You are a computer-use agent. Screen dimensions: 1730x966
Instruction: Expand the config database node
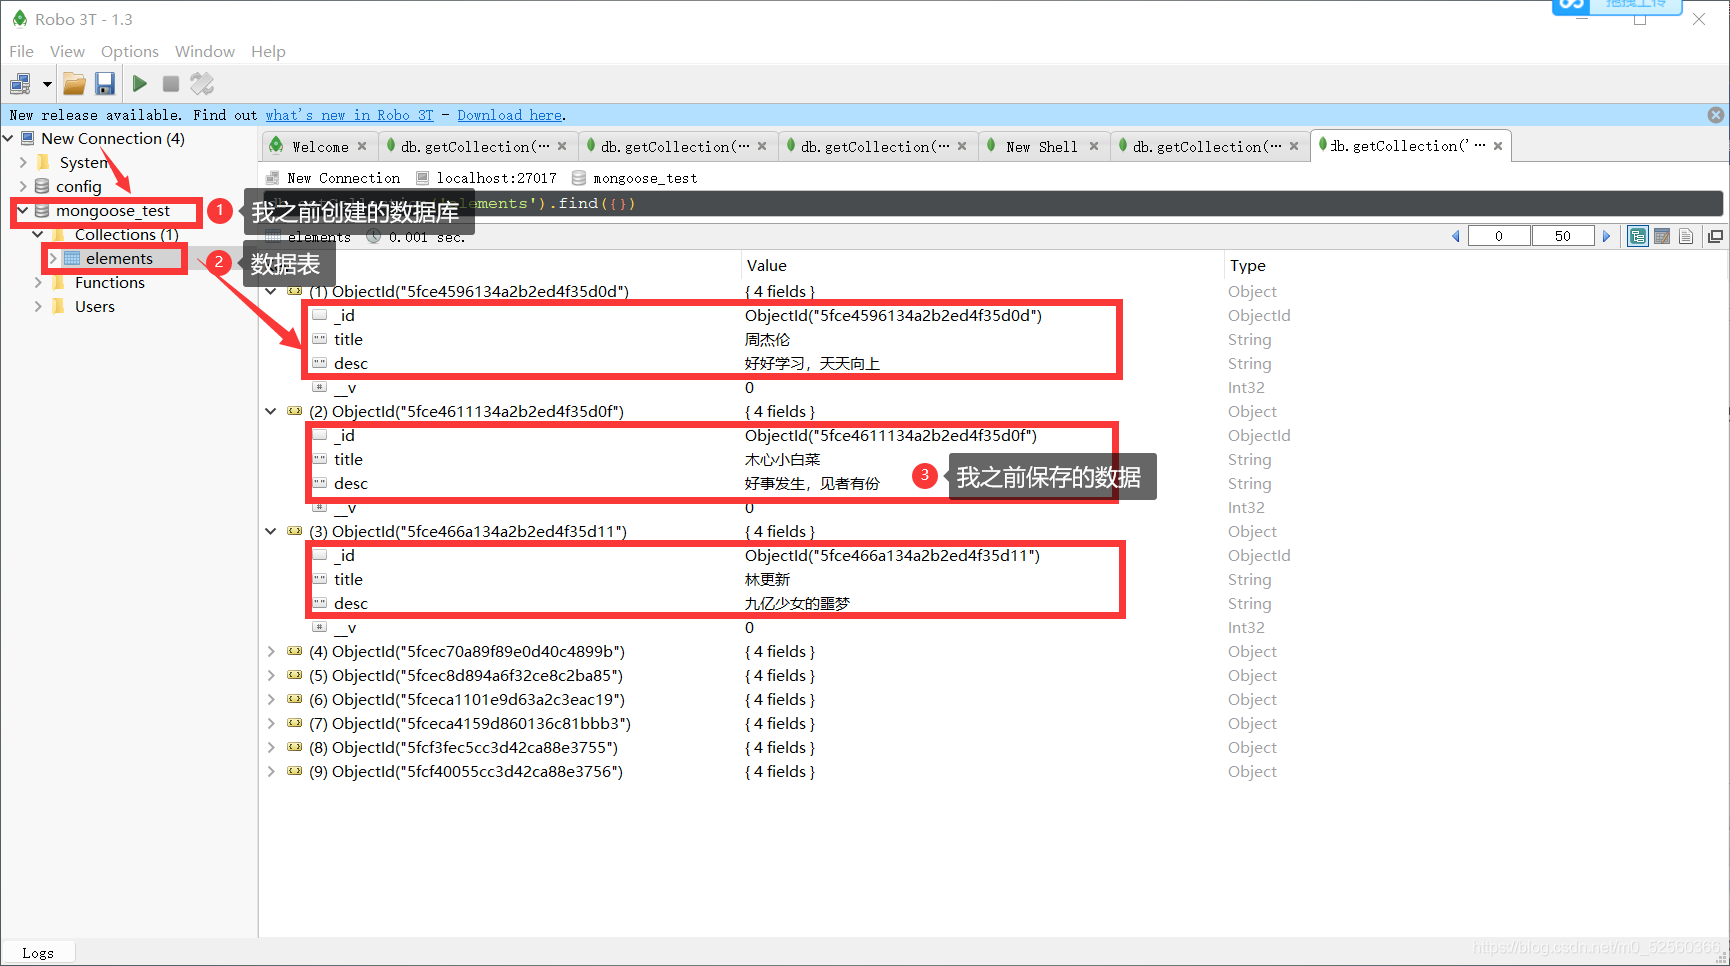(23, 186)
